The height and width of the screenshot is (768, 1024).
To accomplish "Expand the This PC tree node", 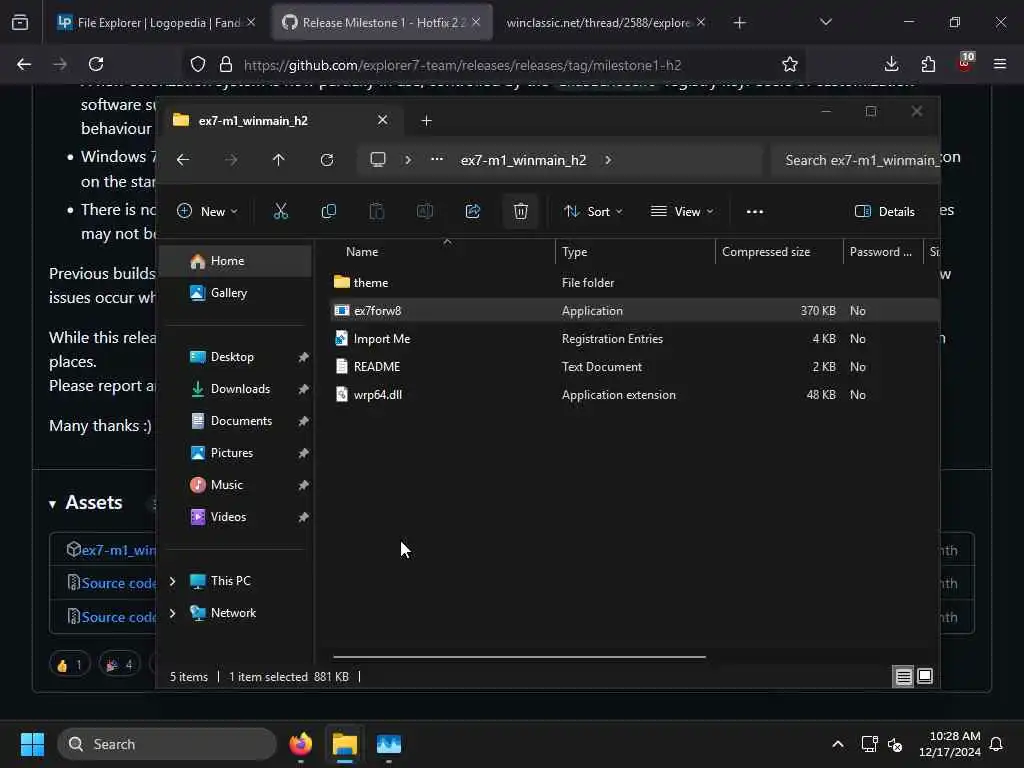I will [x=172, y=581].
